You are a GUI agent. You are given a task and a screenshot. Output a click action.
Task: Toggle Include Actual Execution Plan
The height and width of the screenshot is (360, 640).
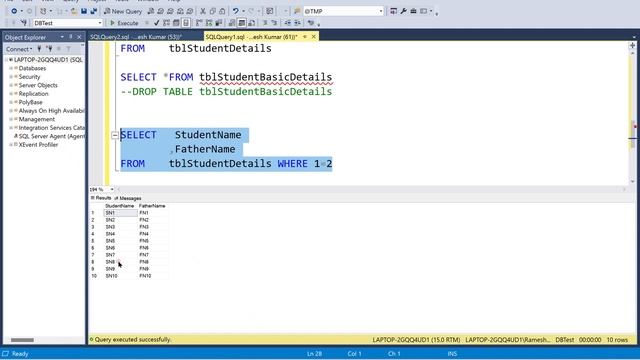click(x=199, y=23)
